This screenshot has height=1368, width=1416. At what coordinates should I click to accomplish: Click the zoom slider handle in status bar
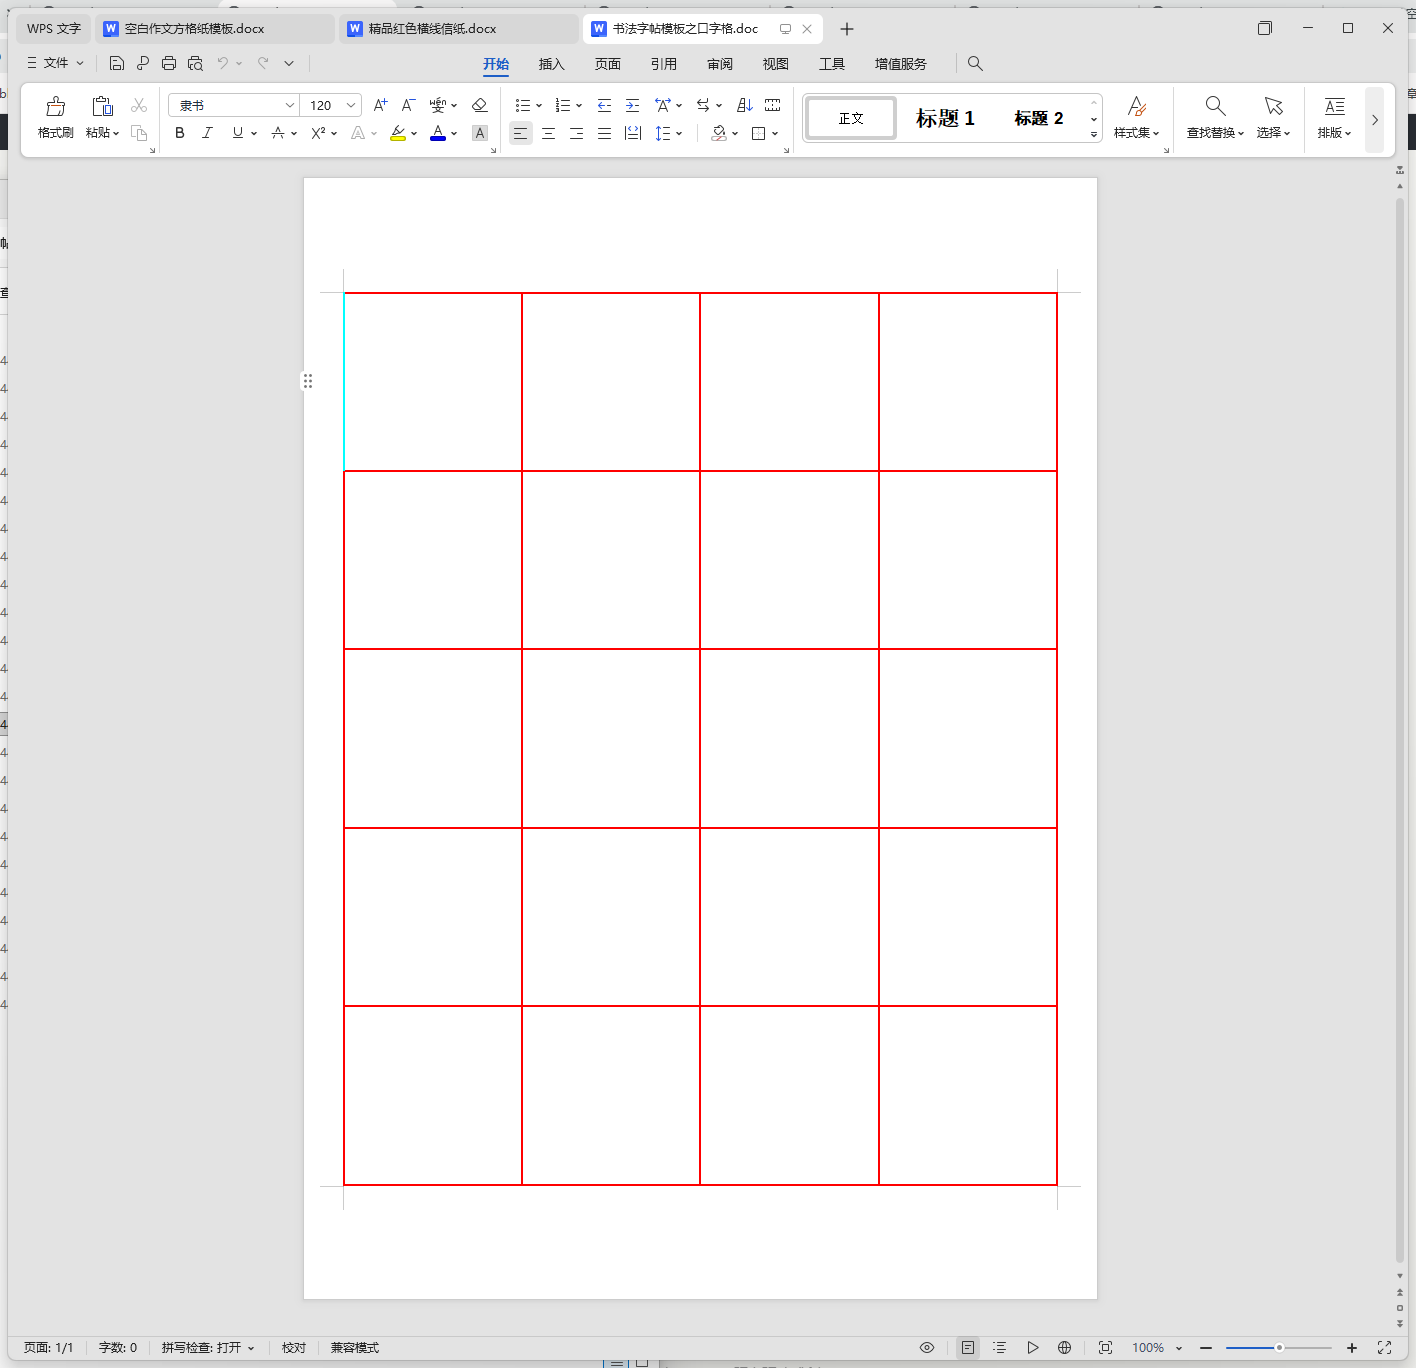(x=1279, y=1348)
